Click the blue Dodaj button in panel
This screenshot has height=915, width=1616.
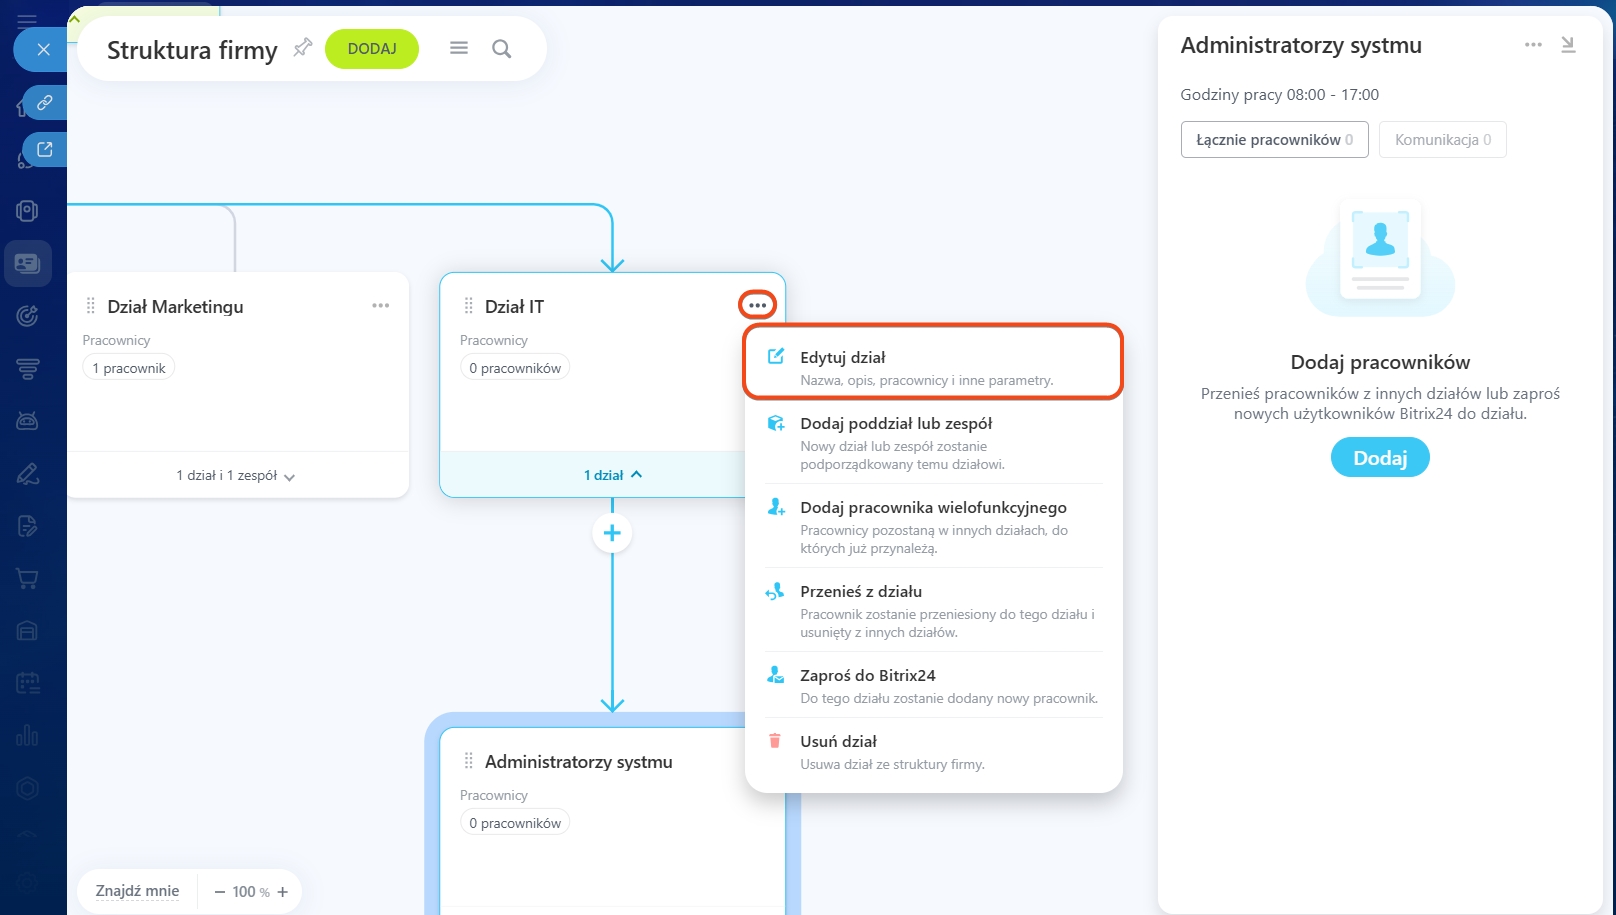1380,458
